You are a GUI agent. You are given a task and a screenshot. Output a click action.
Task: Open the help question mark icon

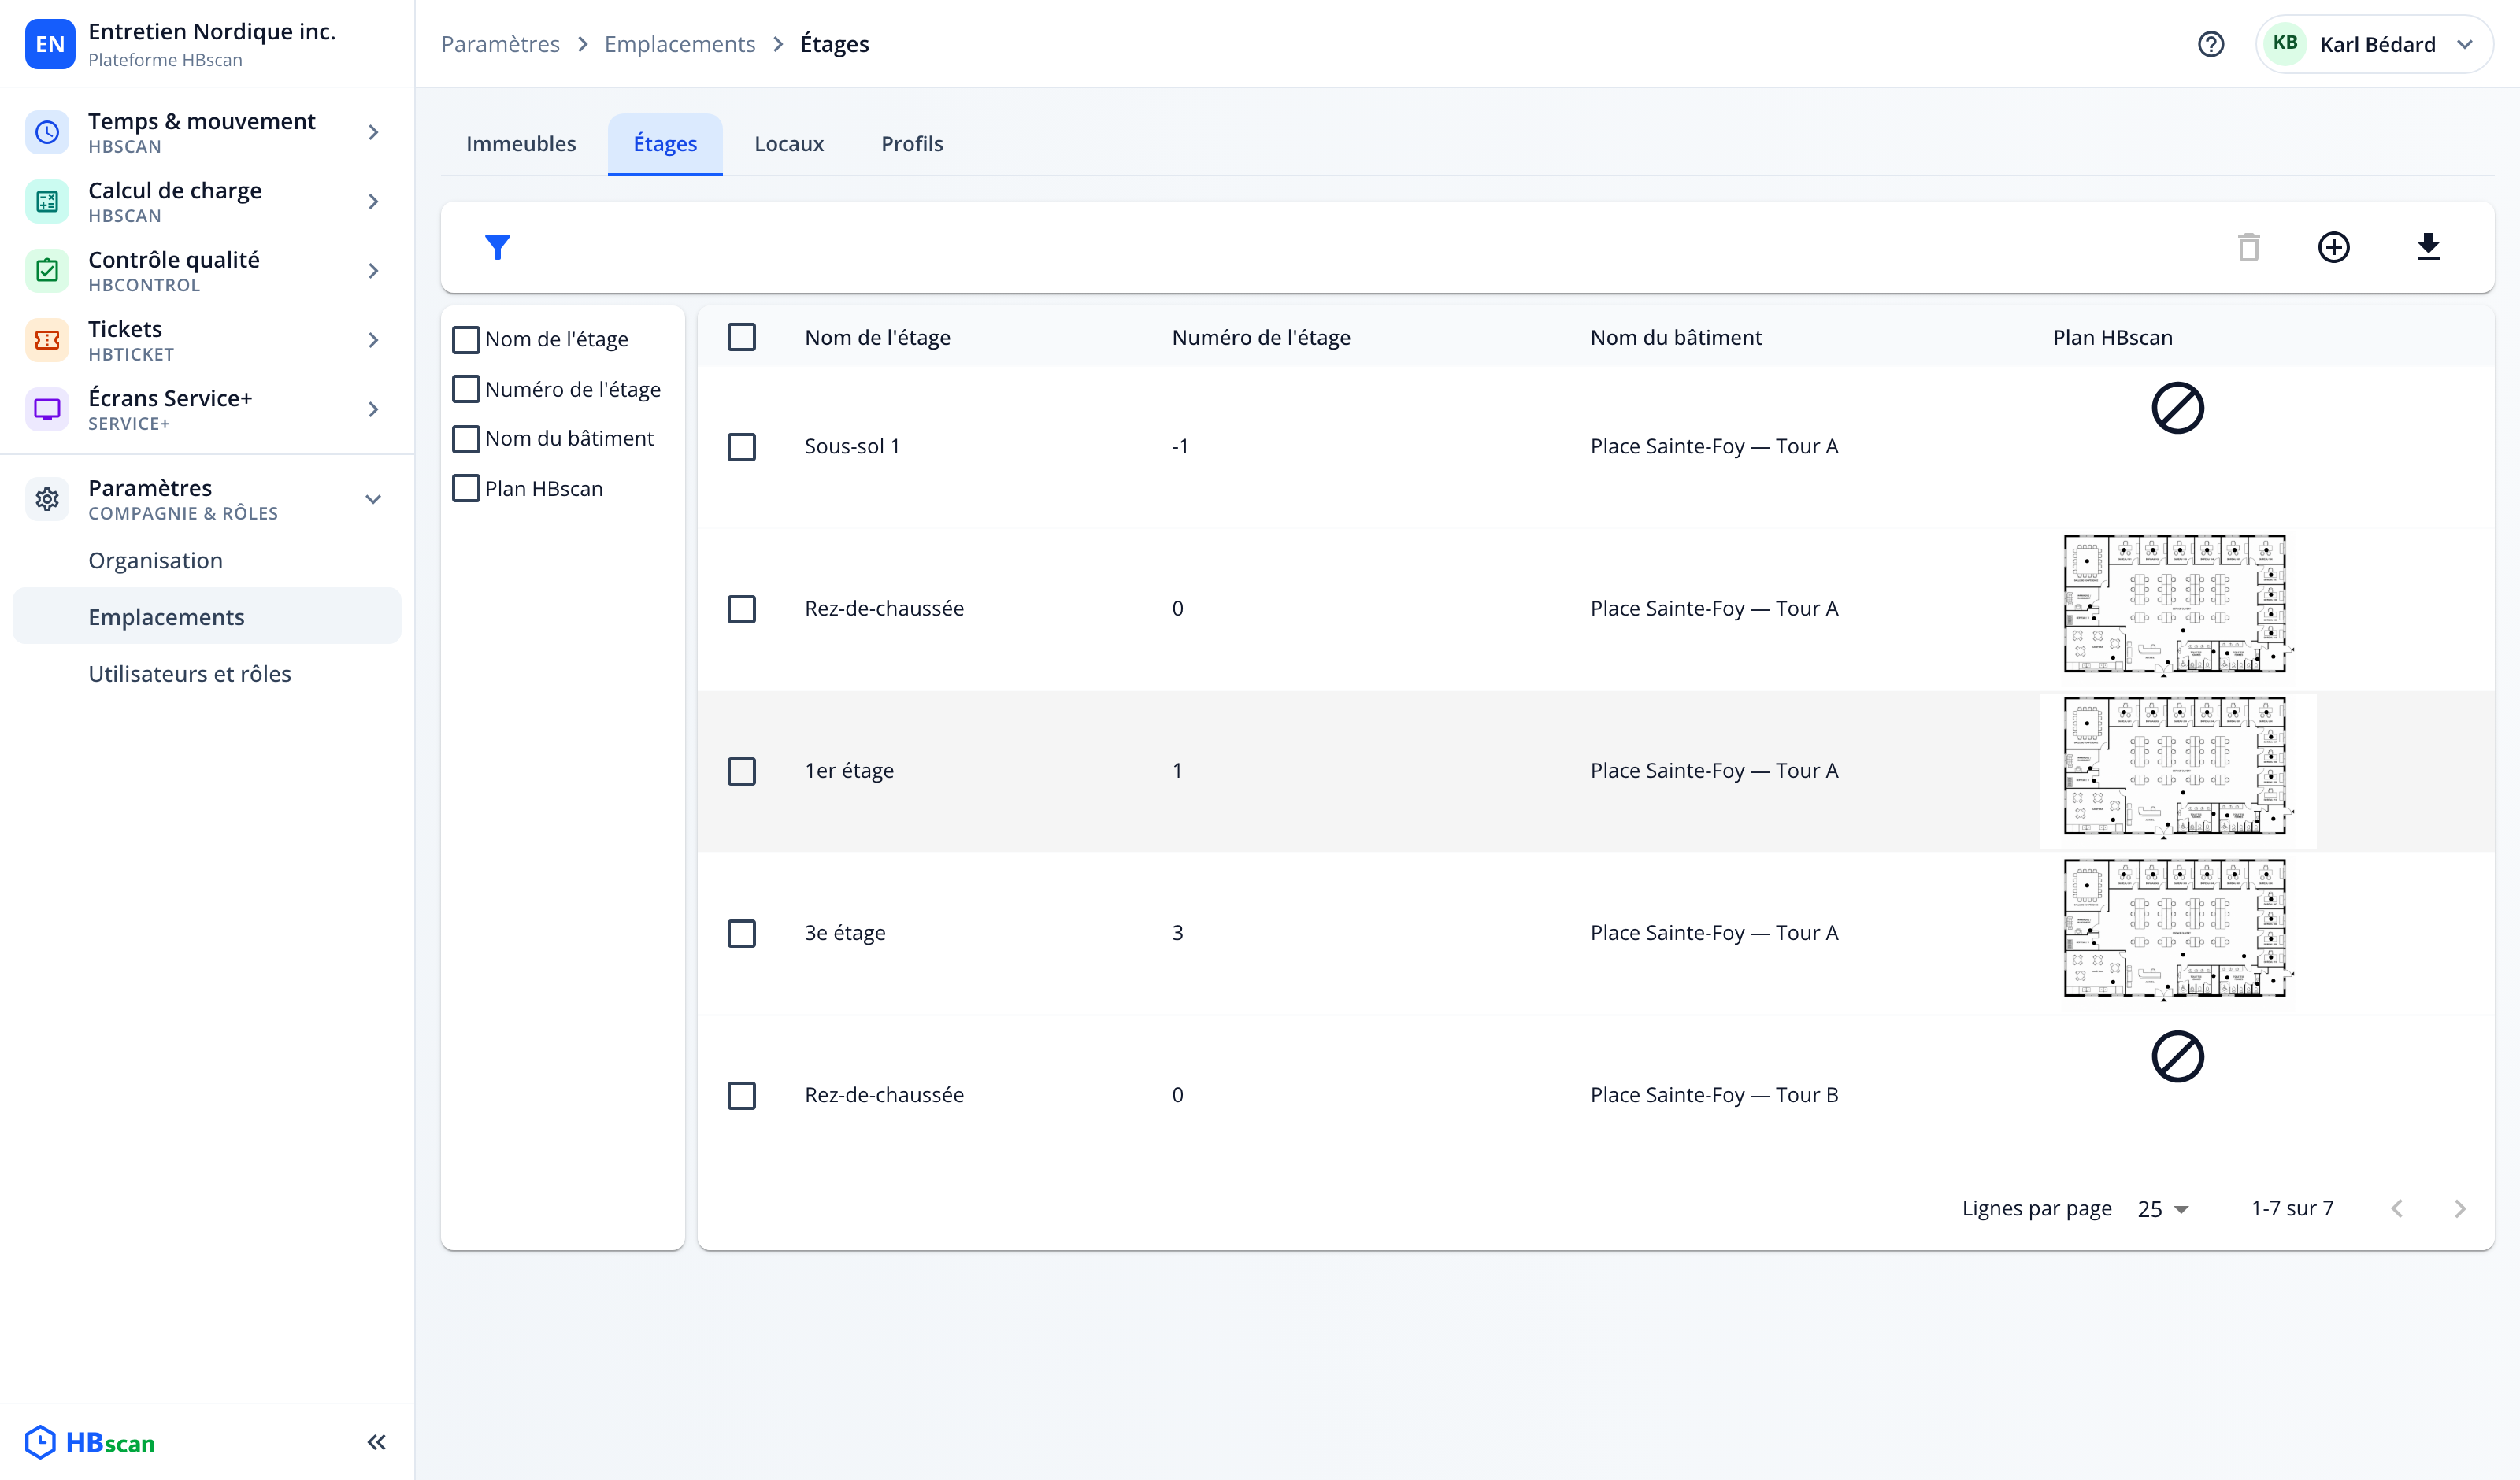[2210, 44]
